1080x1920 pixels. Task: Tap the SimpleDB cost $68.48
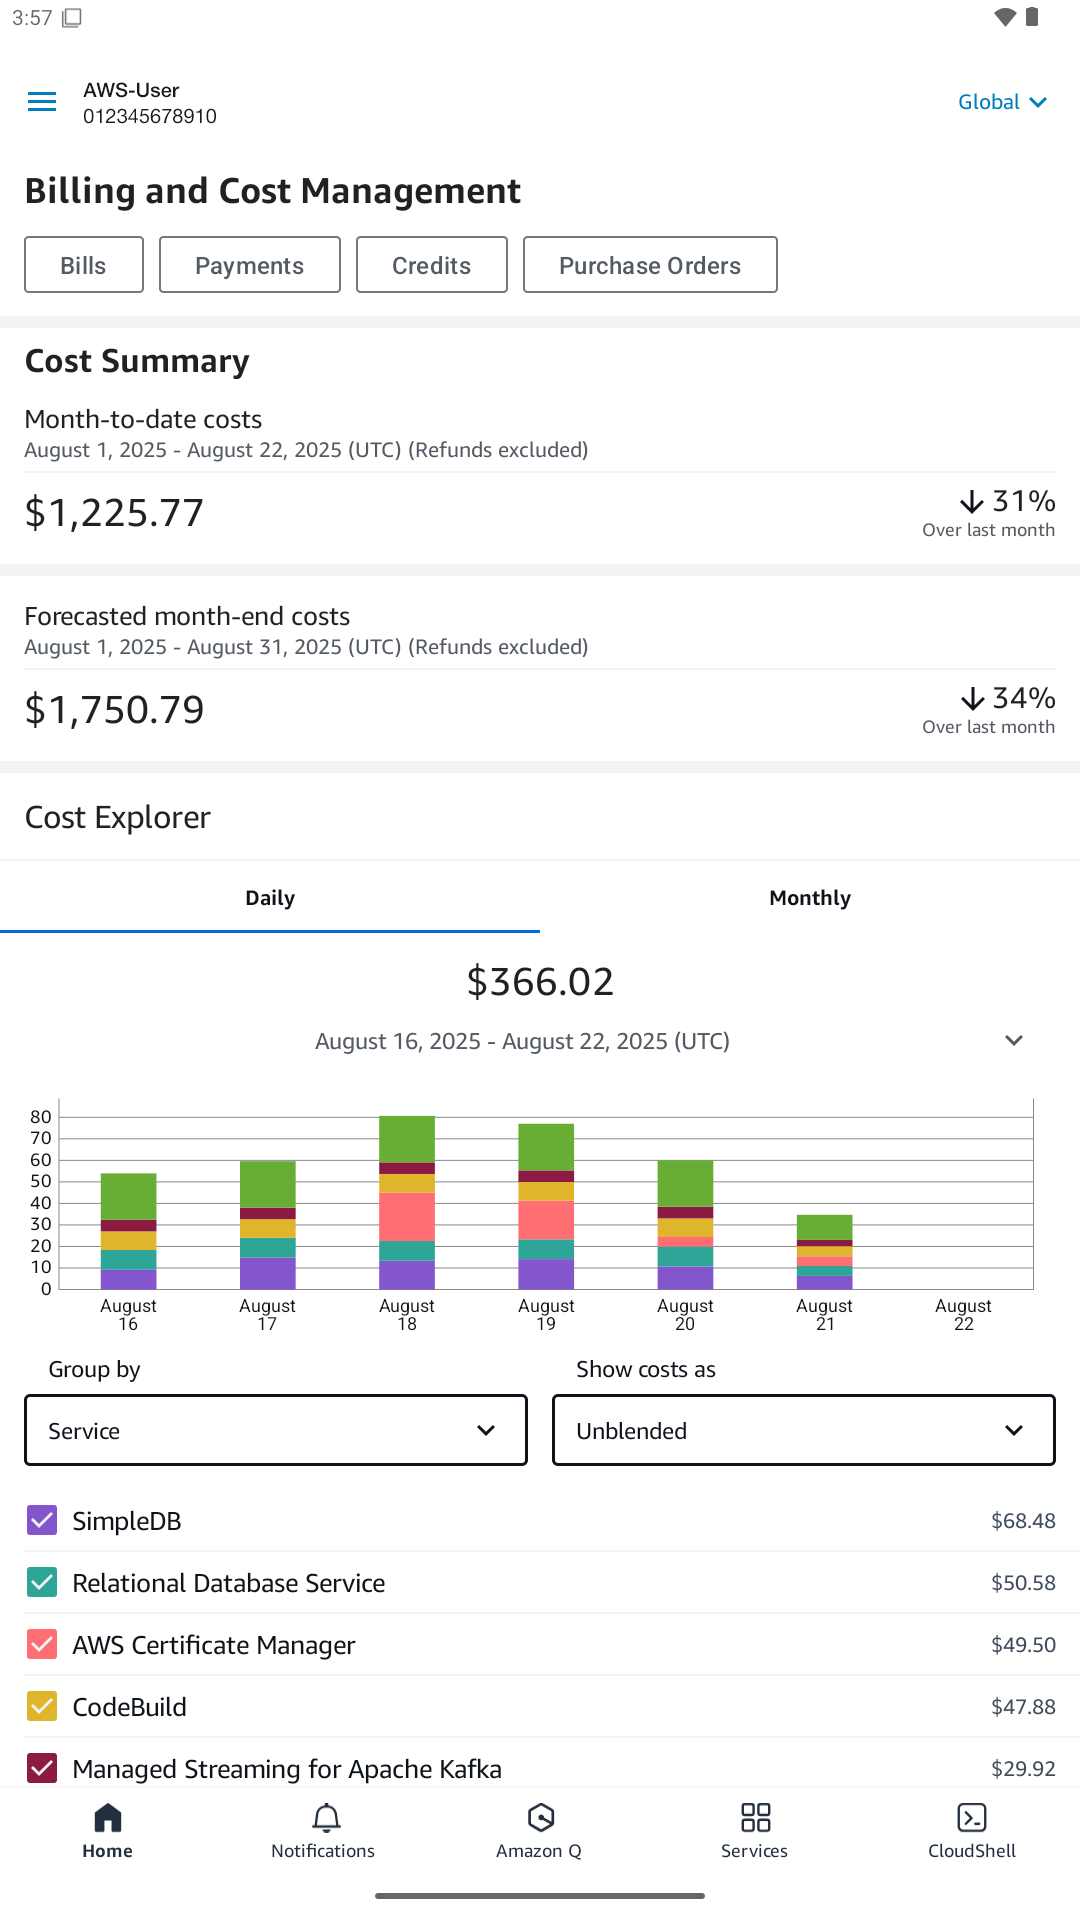pyautogui.click(x=1023, y=1521)
